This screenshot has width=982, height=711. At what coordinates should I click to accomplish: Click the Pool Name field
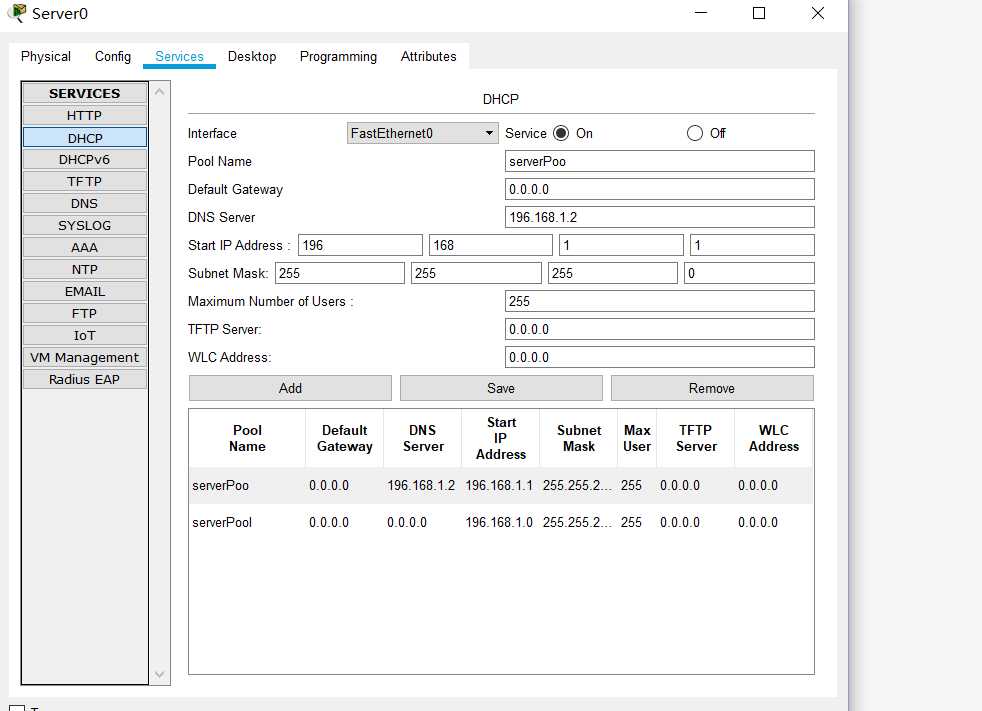[659, 161]
